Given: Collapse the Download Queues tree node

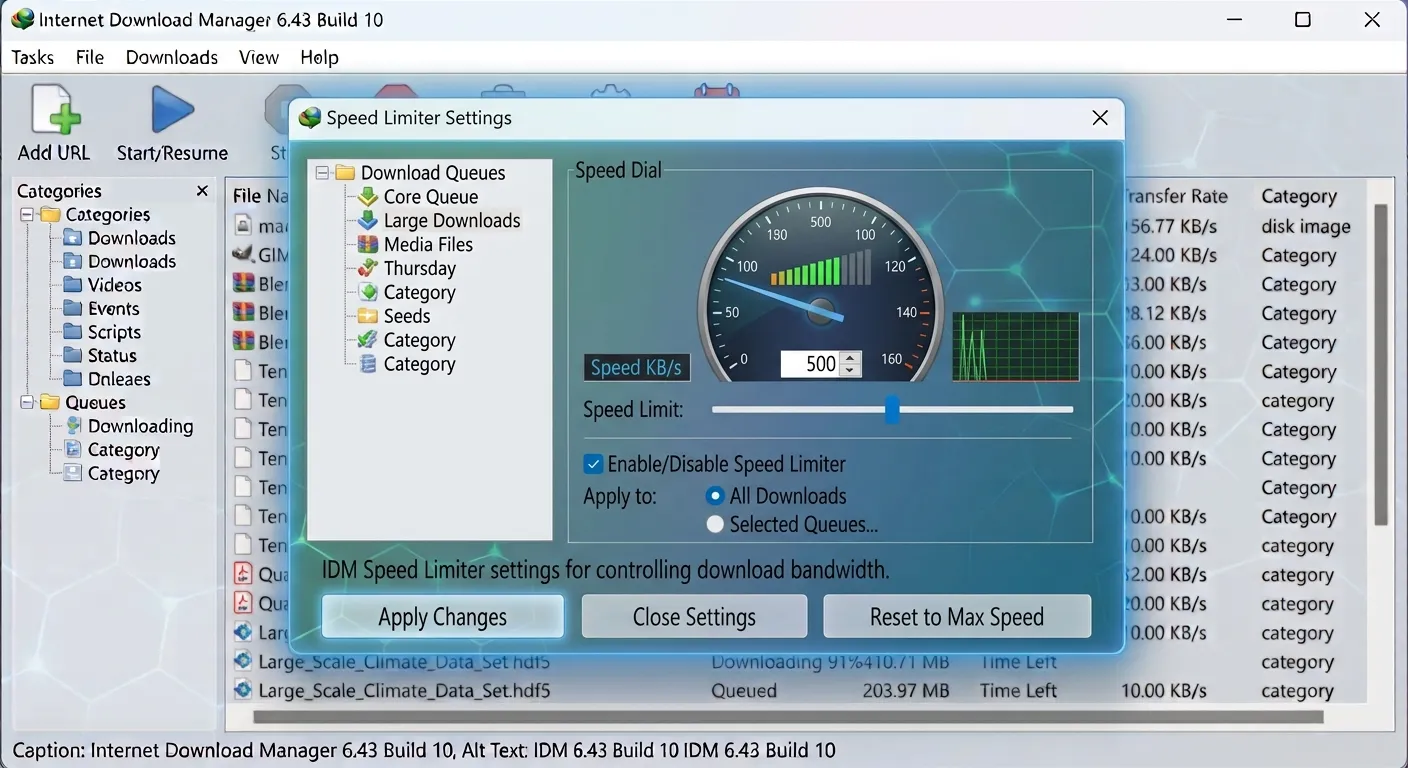Looking at the screenshot, I should pyautogui.click(x=323, y=173).
